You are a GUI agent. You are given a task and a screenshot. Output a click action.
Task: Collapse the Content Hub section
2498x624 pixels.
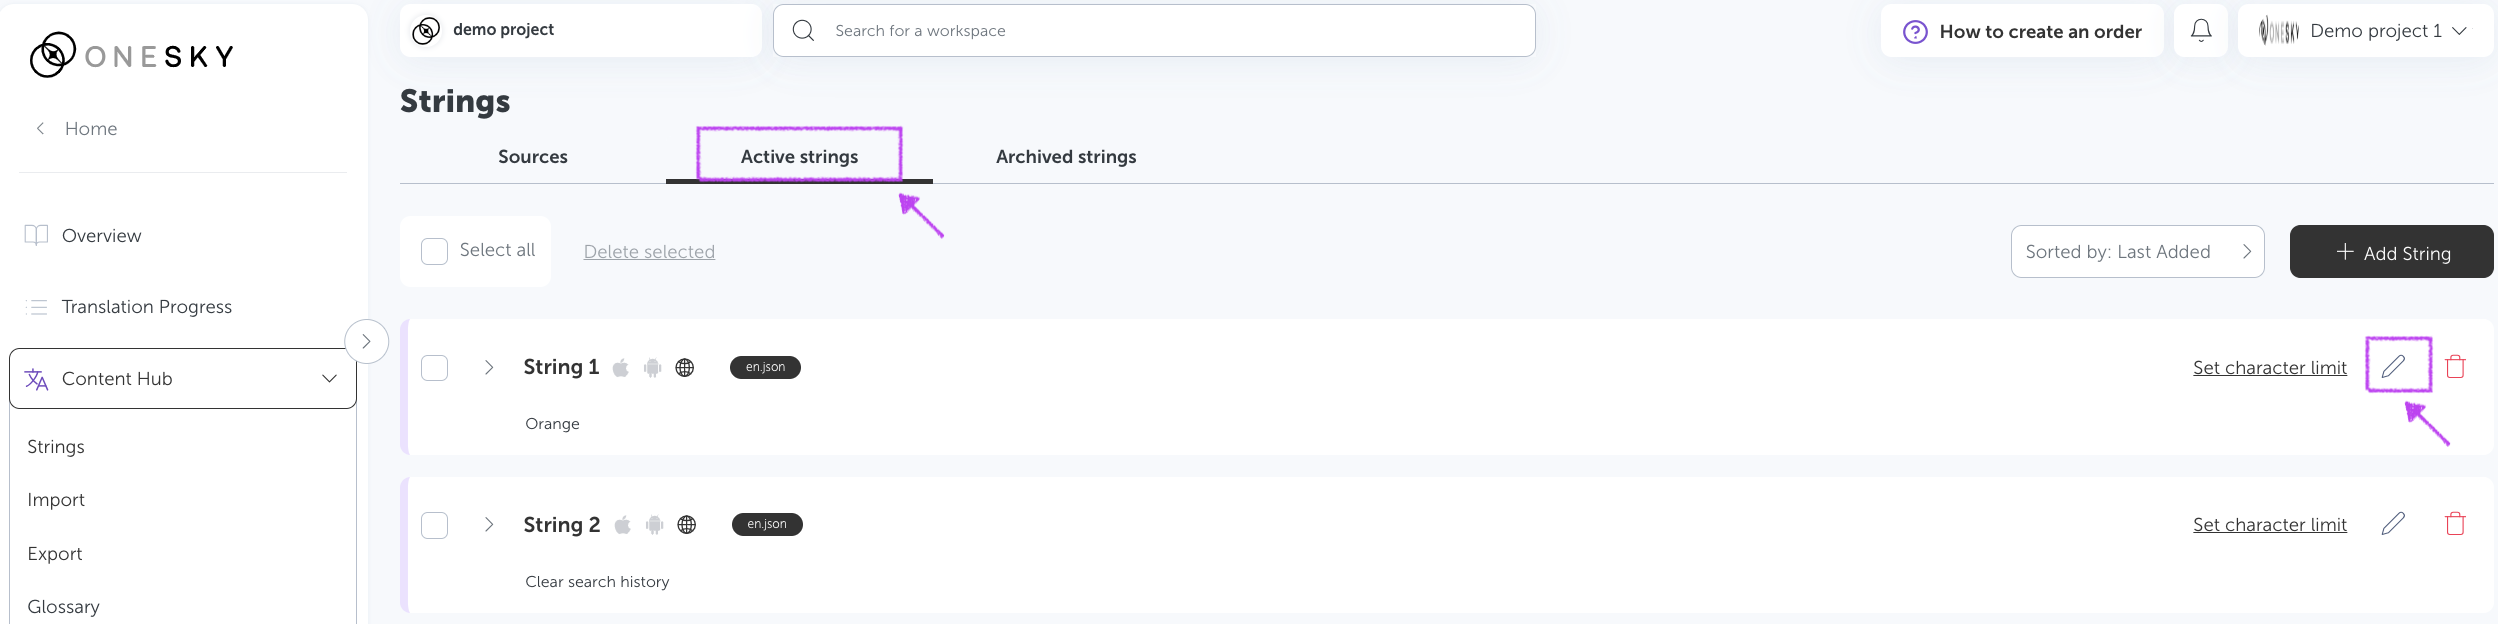[x=329, y=378]
